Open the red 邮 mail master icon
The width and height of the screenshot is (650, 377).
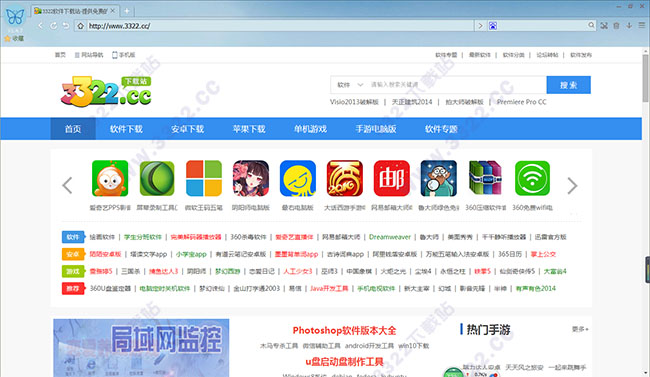[391, 178]
